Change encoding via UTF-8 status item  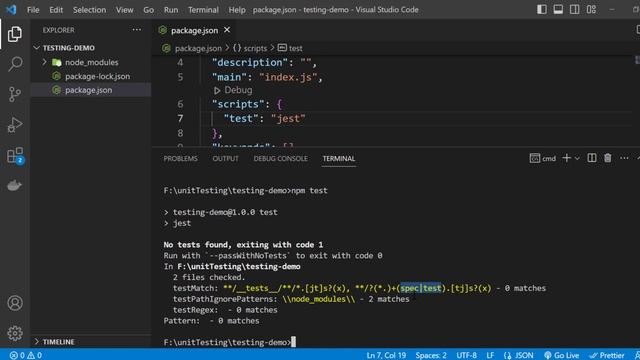(467, 355)
